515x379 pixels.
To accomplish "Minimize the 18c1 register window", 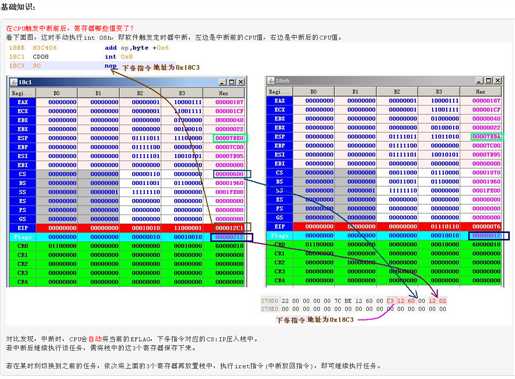I will [223, 82].
